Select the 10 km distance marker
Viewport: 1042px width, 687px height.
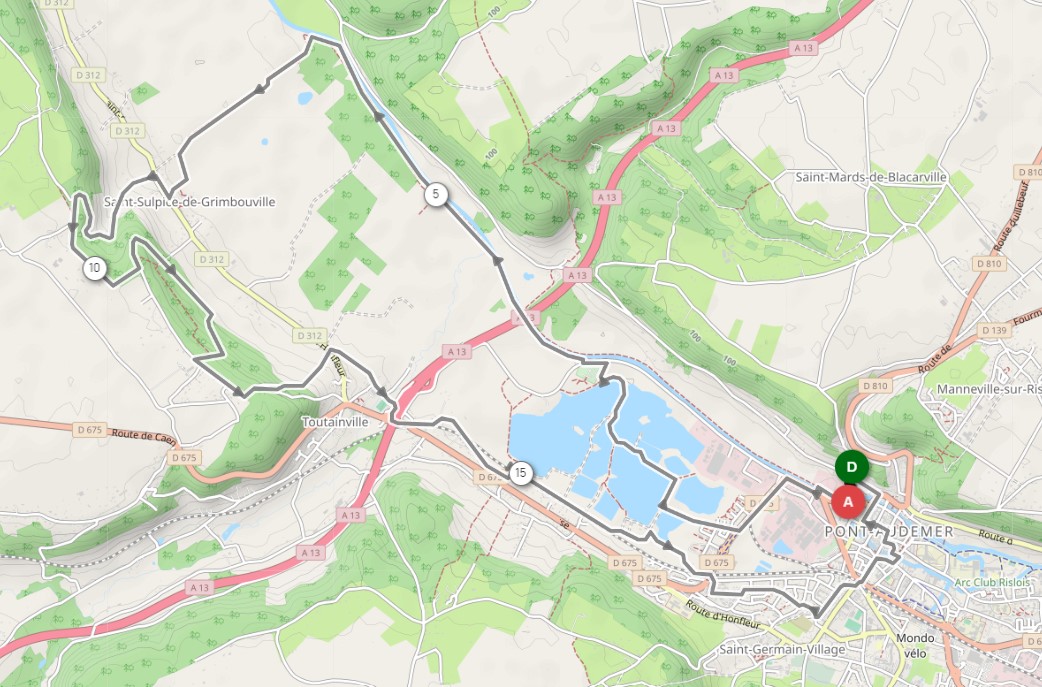(x=94, y=268)
